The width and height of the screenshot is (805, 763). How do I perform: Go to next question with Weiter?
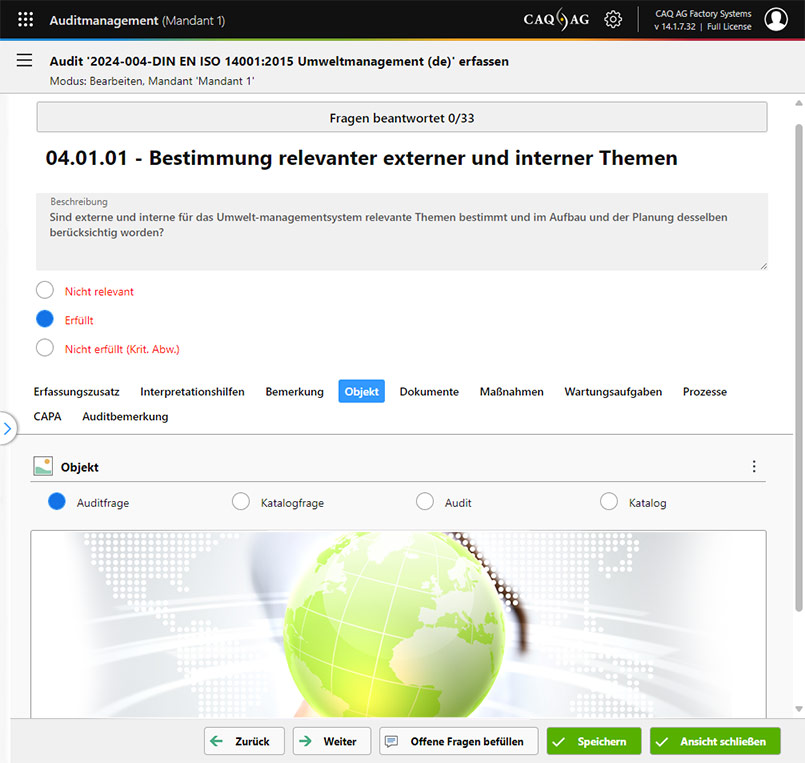point(331,741)
